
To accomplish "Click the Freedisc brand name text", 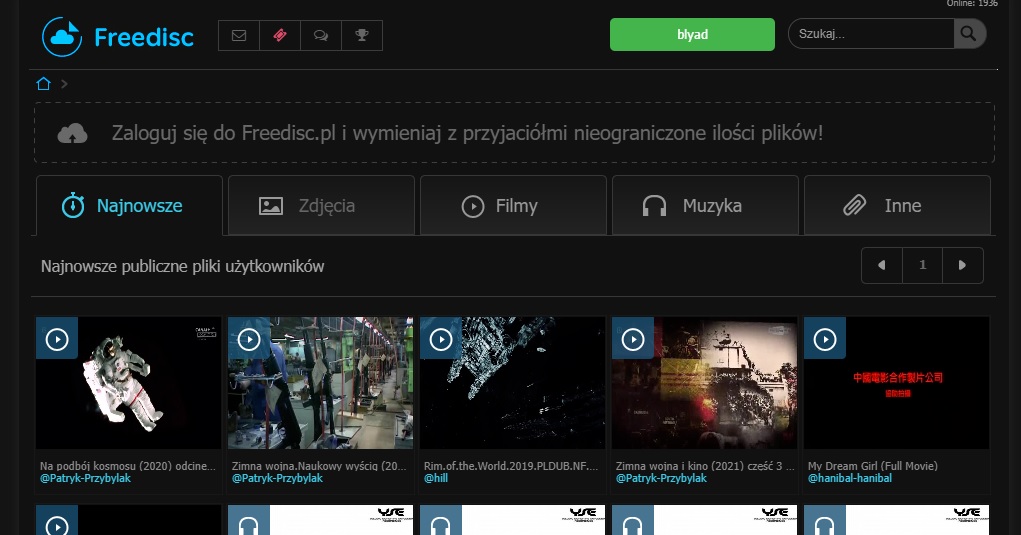I will (144, 37).
